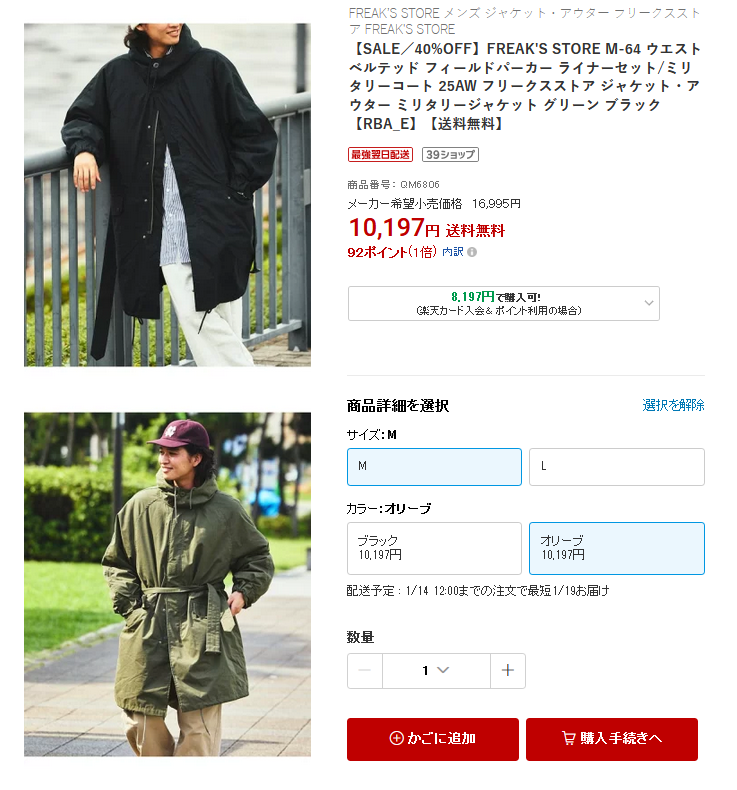Screen dimensions: 737x790
Task: Click the plus icon to increase quantity
Action: [508, 670]
